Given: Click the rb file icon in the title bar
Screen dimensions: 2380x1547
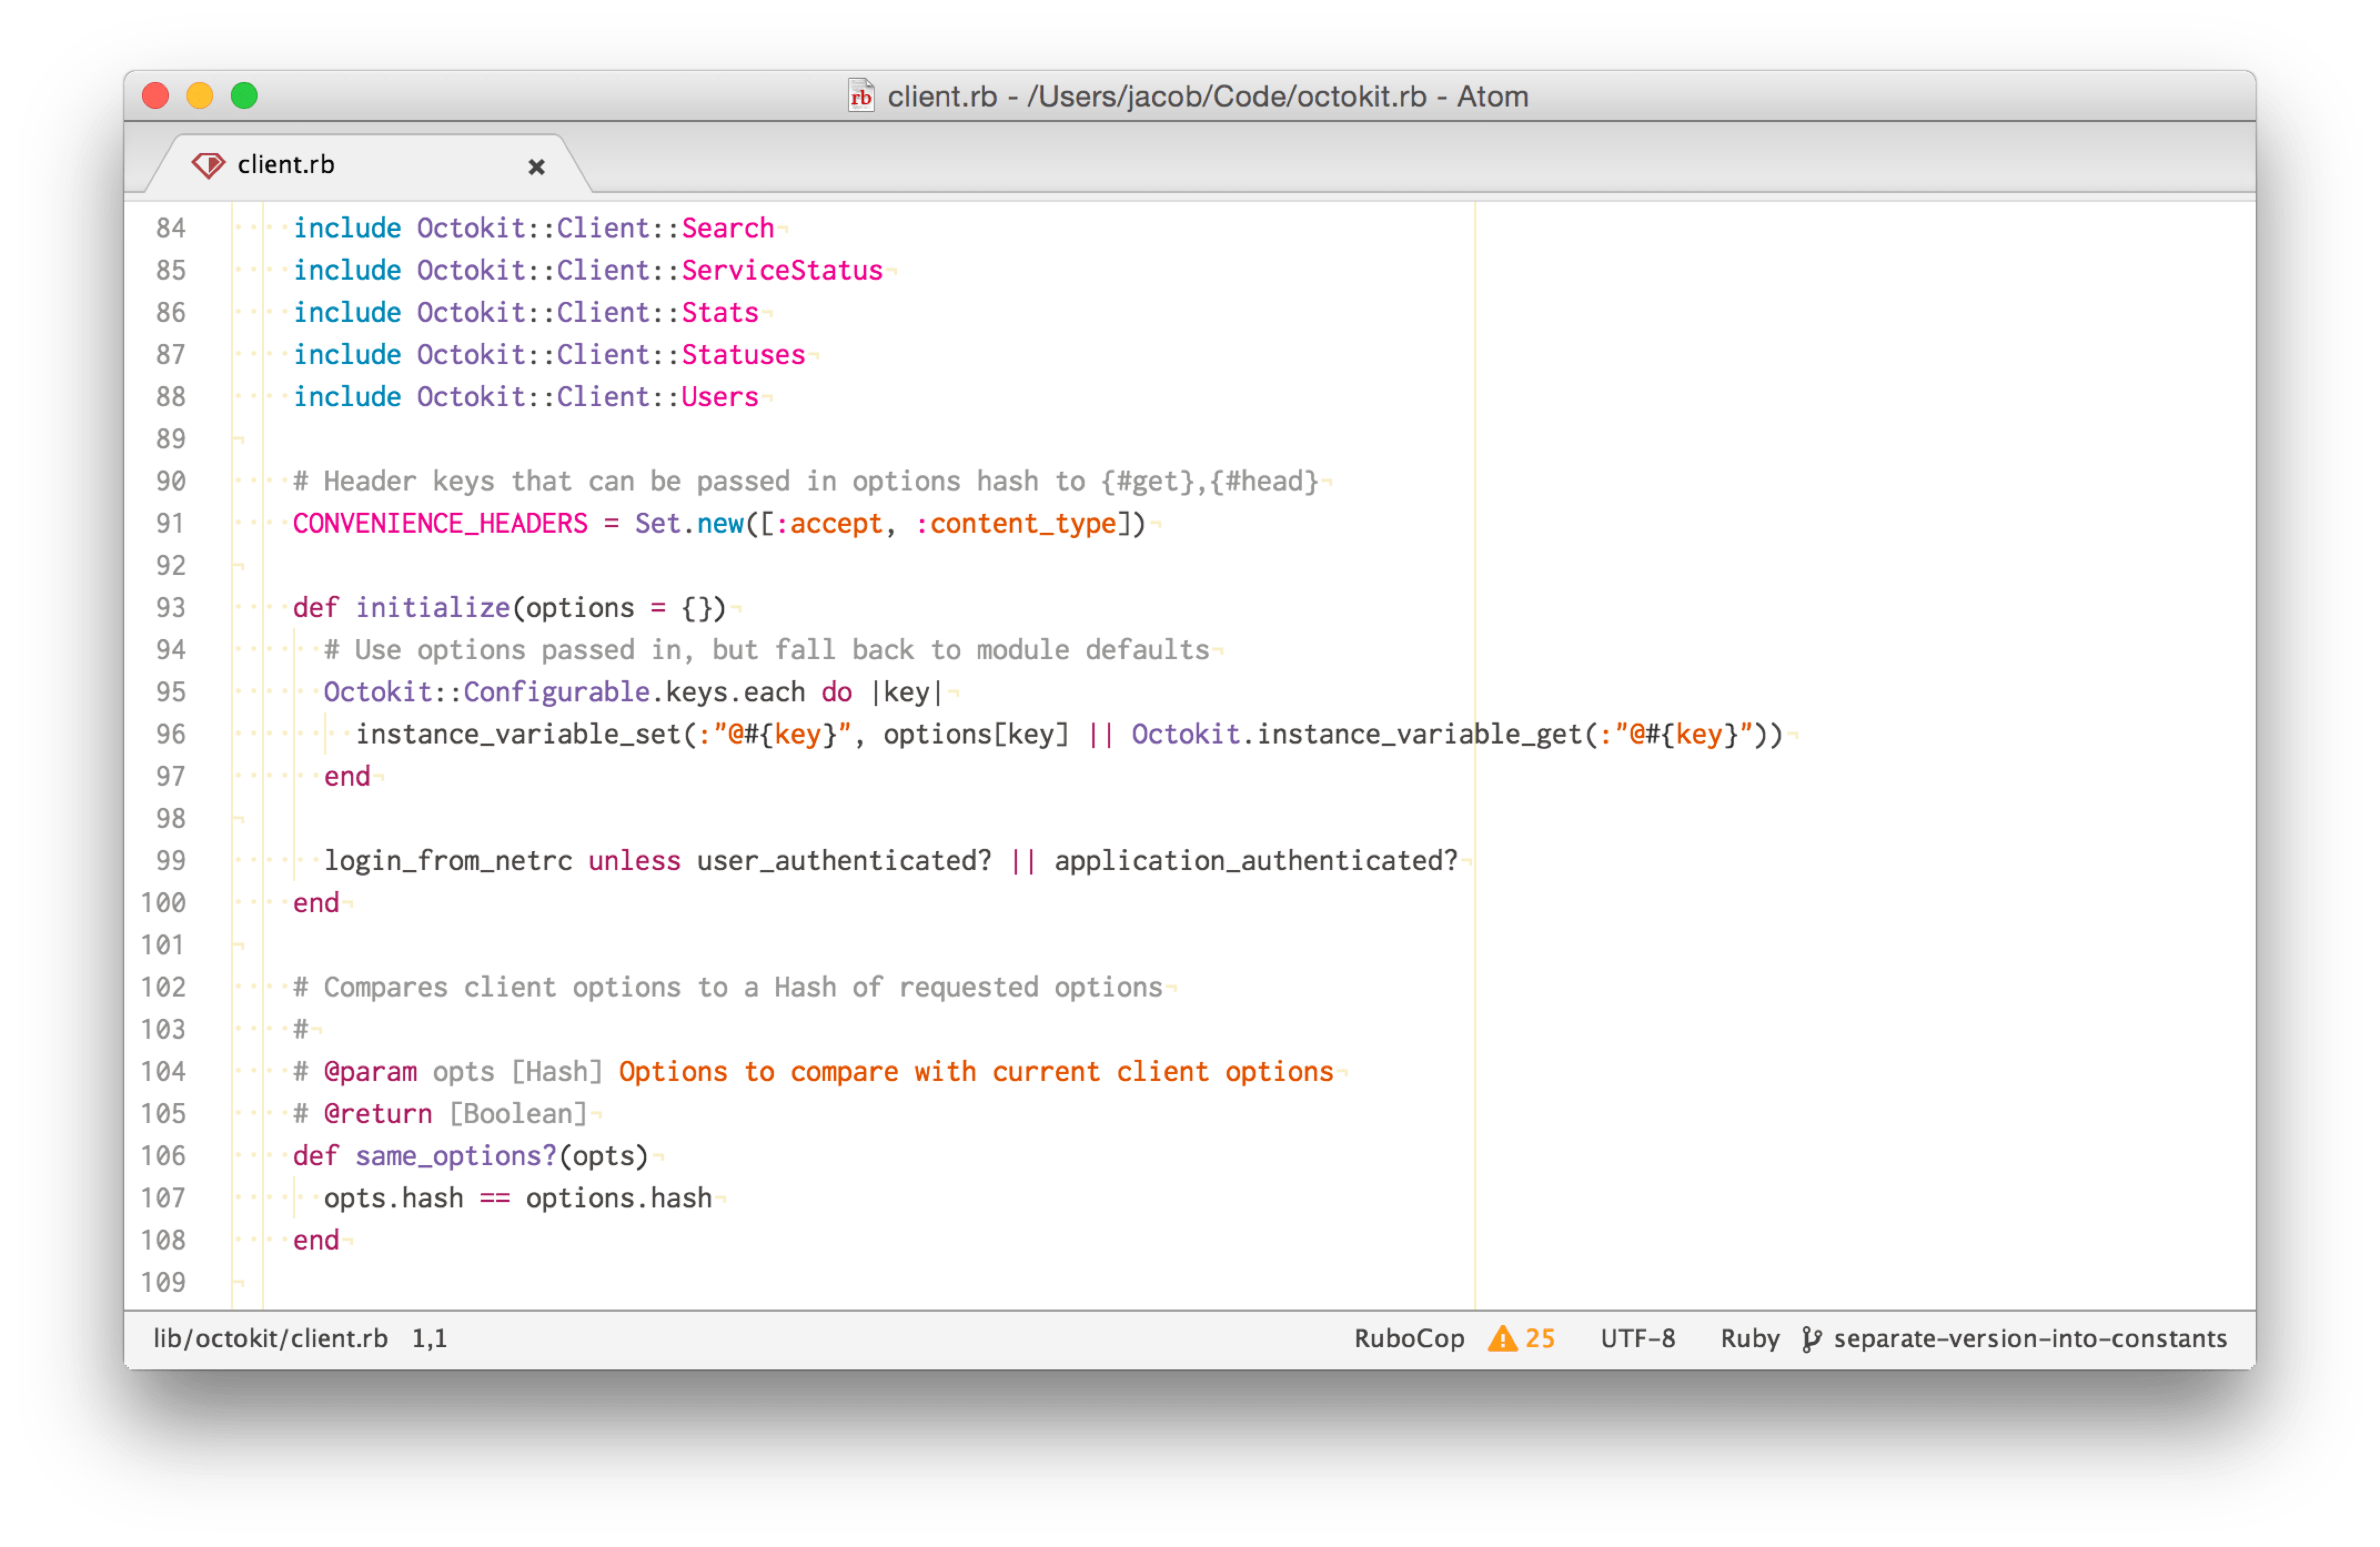Looking at the screenshot, I should (861, 96).
